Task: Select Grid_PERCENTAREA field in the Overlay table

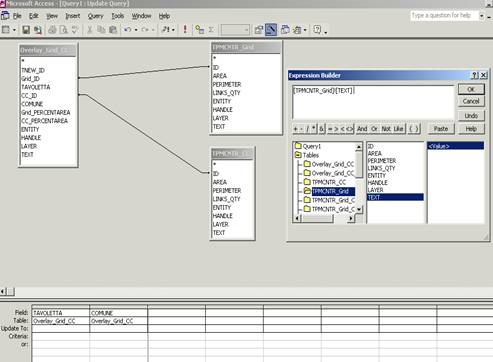Action: [46, 112]
